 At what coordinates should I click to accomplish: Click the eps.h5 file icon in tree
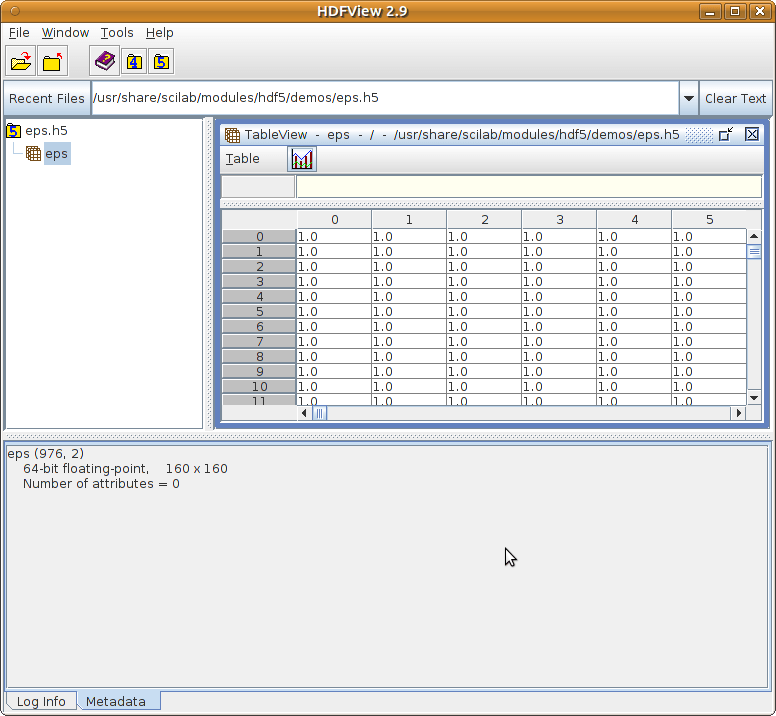tap(13, 131)
